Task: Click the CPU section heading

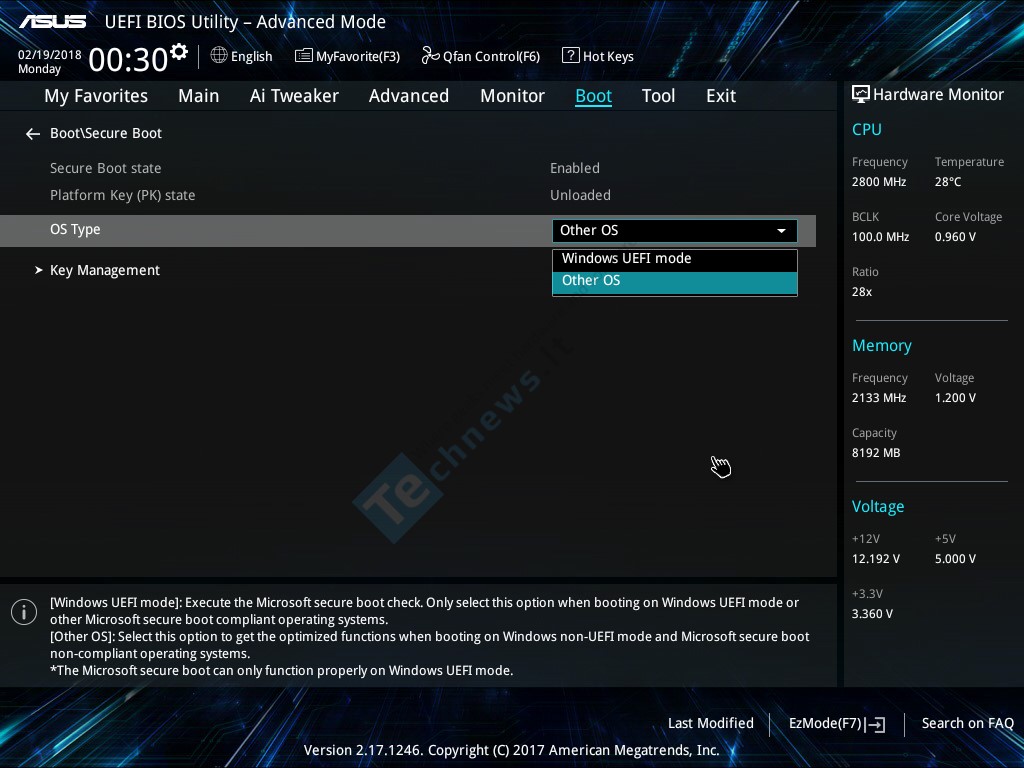Action: [867, 129]
